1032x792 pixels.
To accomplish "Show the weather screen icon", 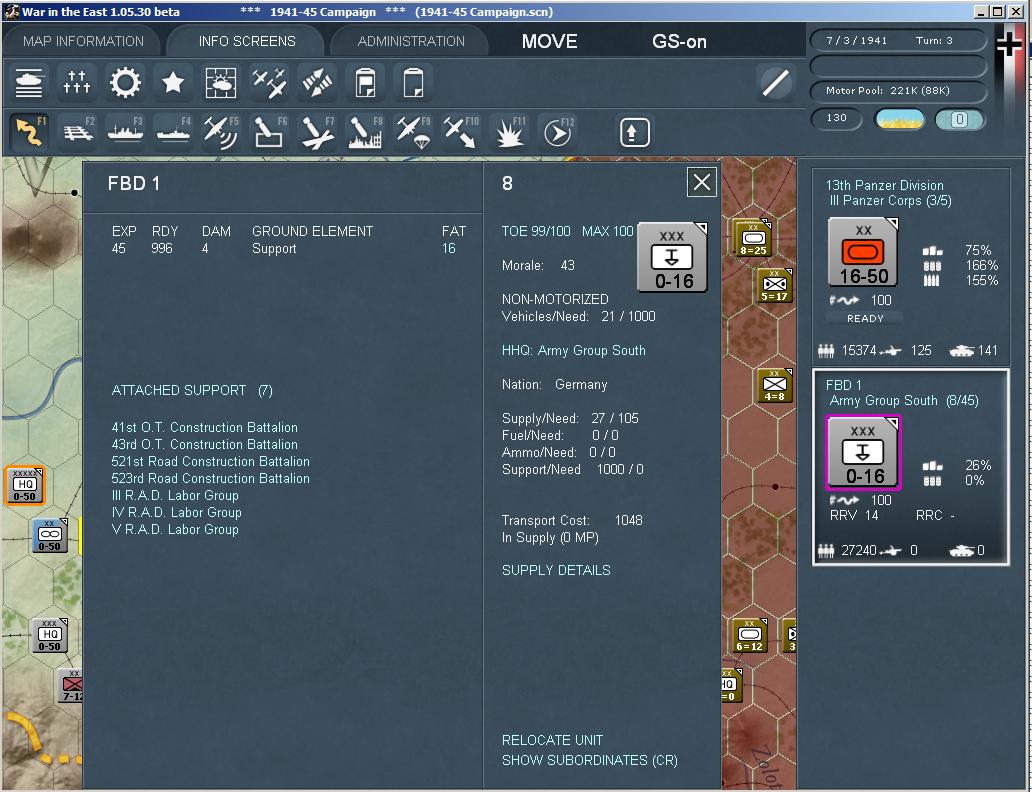I will pyautogui.click(x=221, y=83).
